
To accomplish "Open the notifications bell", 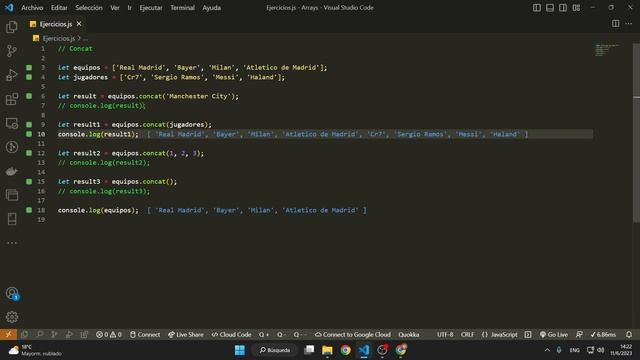I will click(x=629, y=334).
